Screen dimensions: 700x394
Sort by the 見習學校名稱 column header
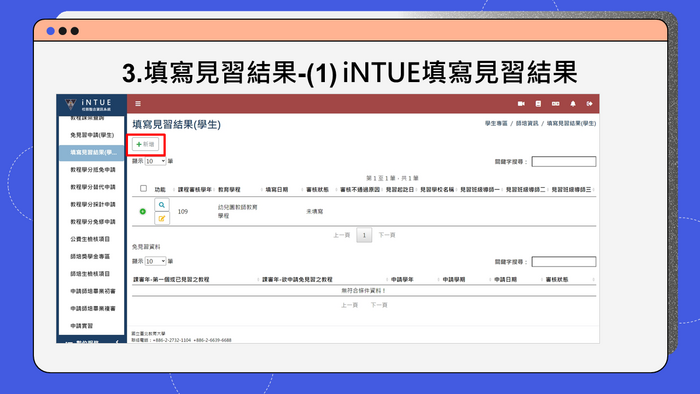coord(437,190)
